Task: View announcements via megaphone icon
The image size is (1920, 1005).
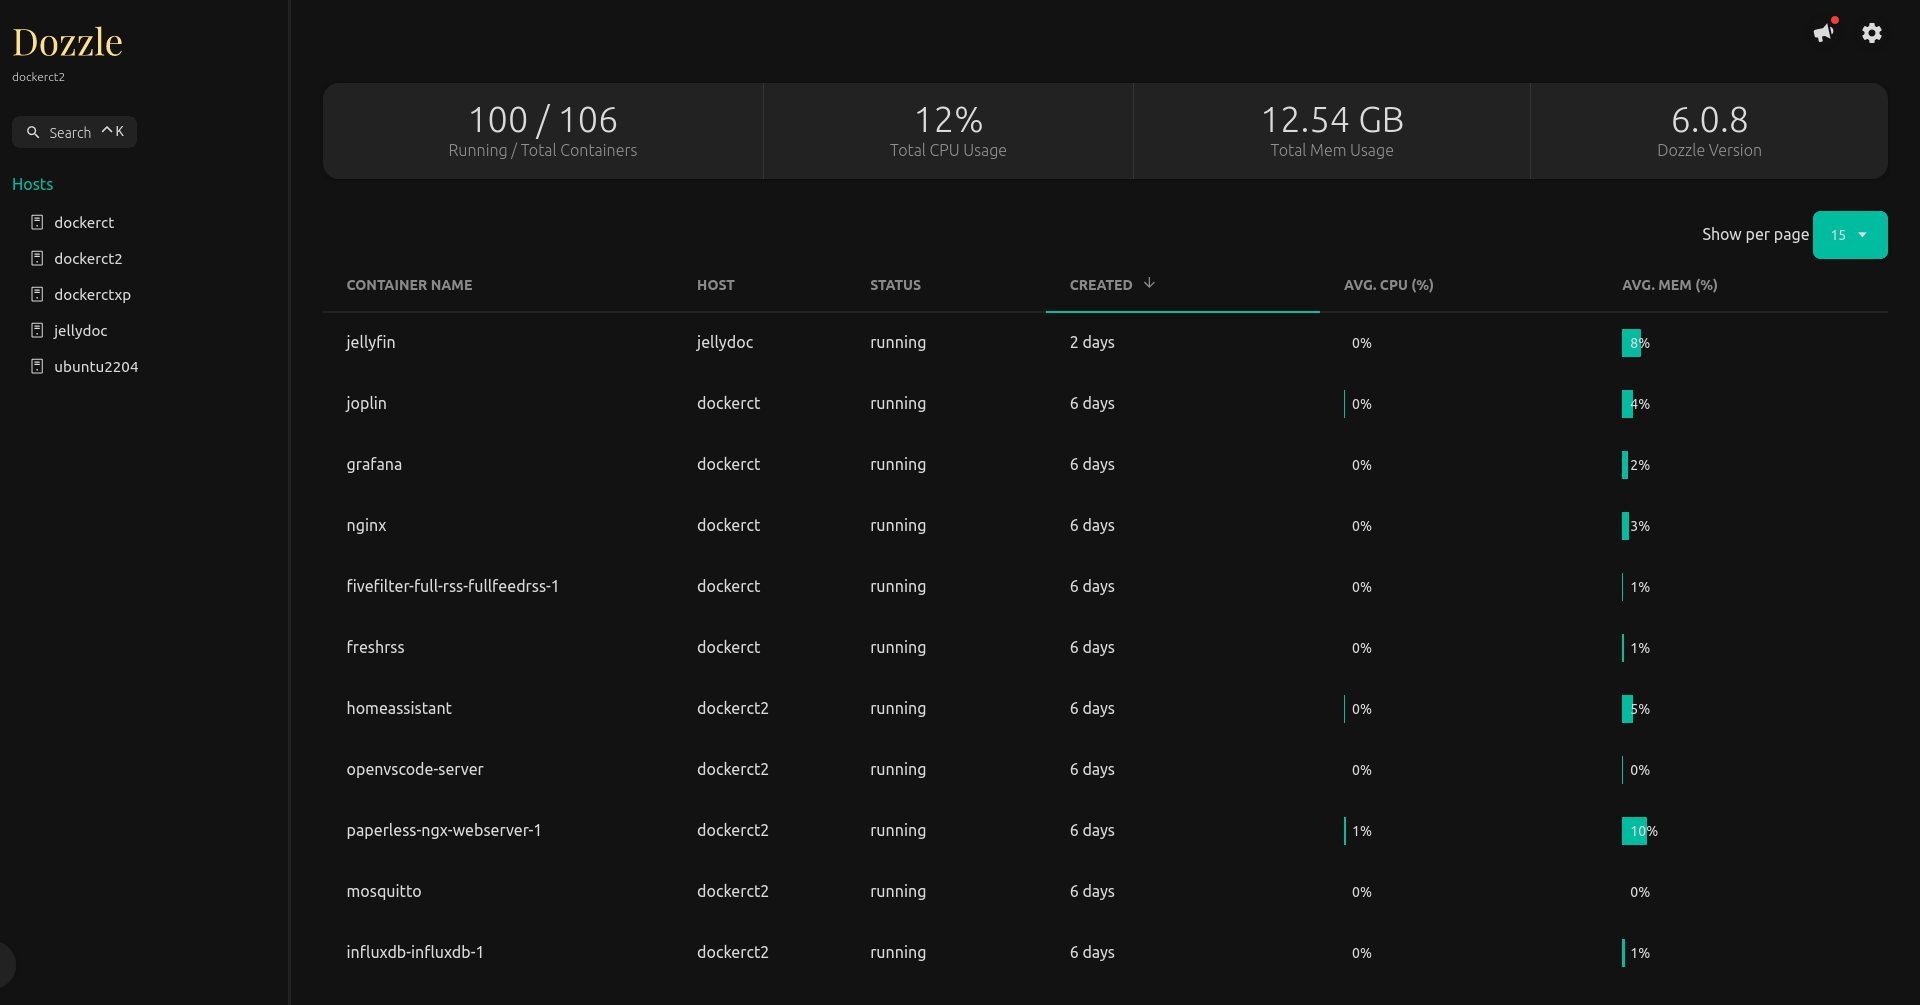Action: tap(1823, 32)
